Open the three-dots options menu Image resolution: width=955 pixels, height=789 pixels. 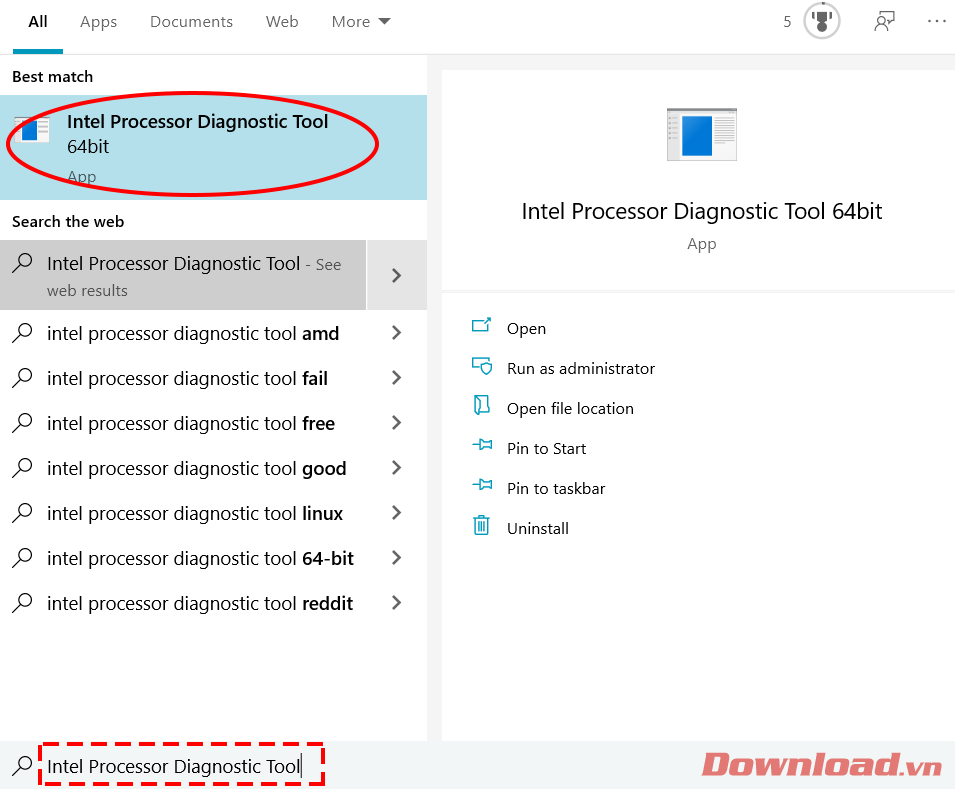(x=936, y=21)
